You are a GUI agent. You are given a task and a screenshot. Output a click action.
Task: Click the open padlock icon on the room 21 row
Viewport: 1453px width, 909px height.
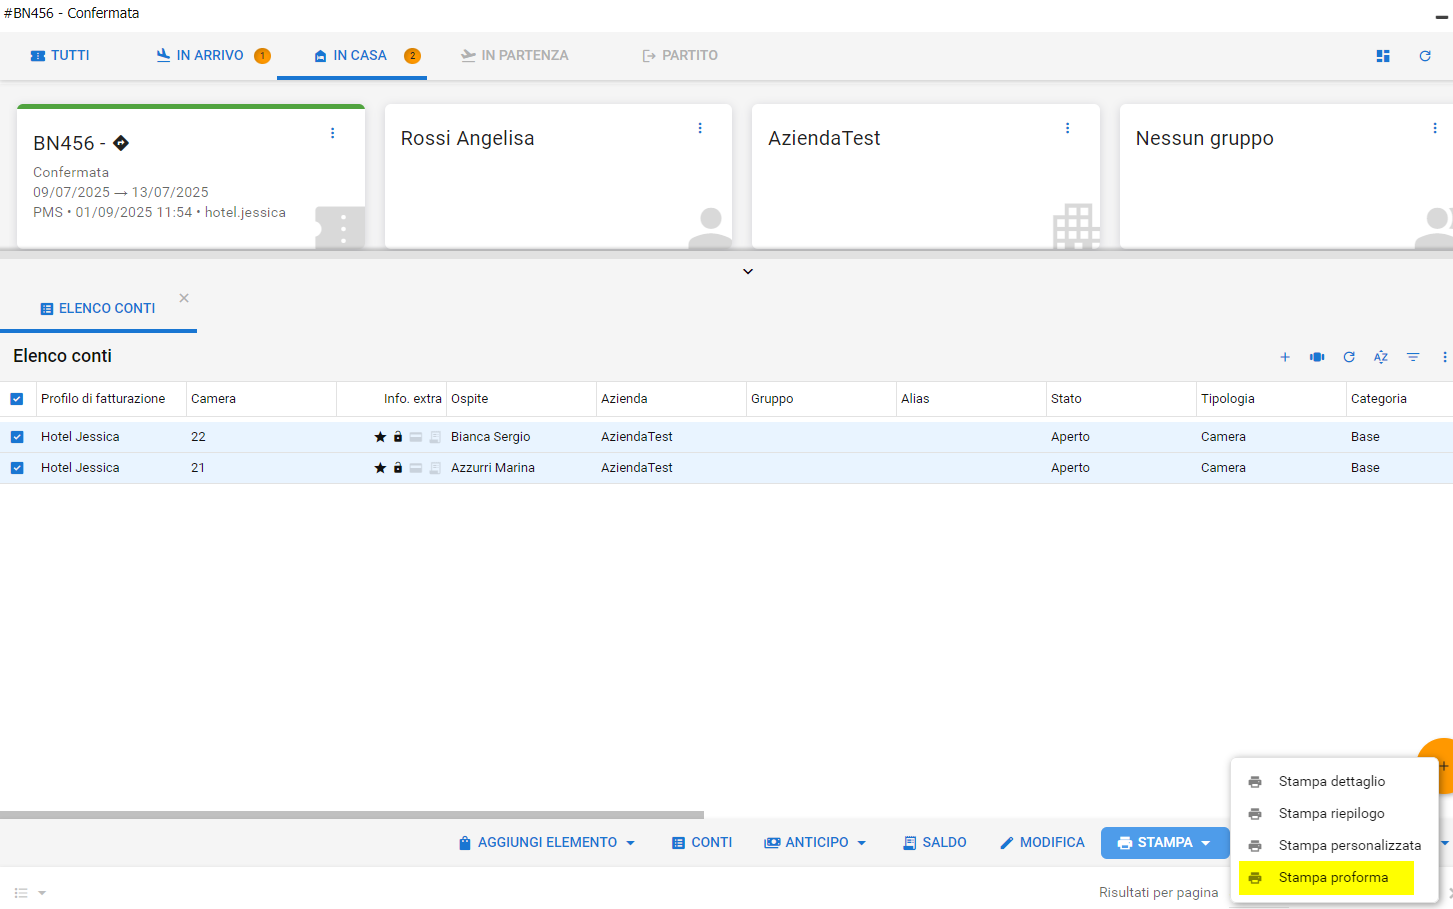point(398,468)
